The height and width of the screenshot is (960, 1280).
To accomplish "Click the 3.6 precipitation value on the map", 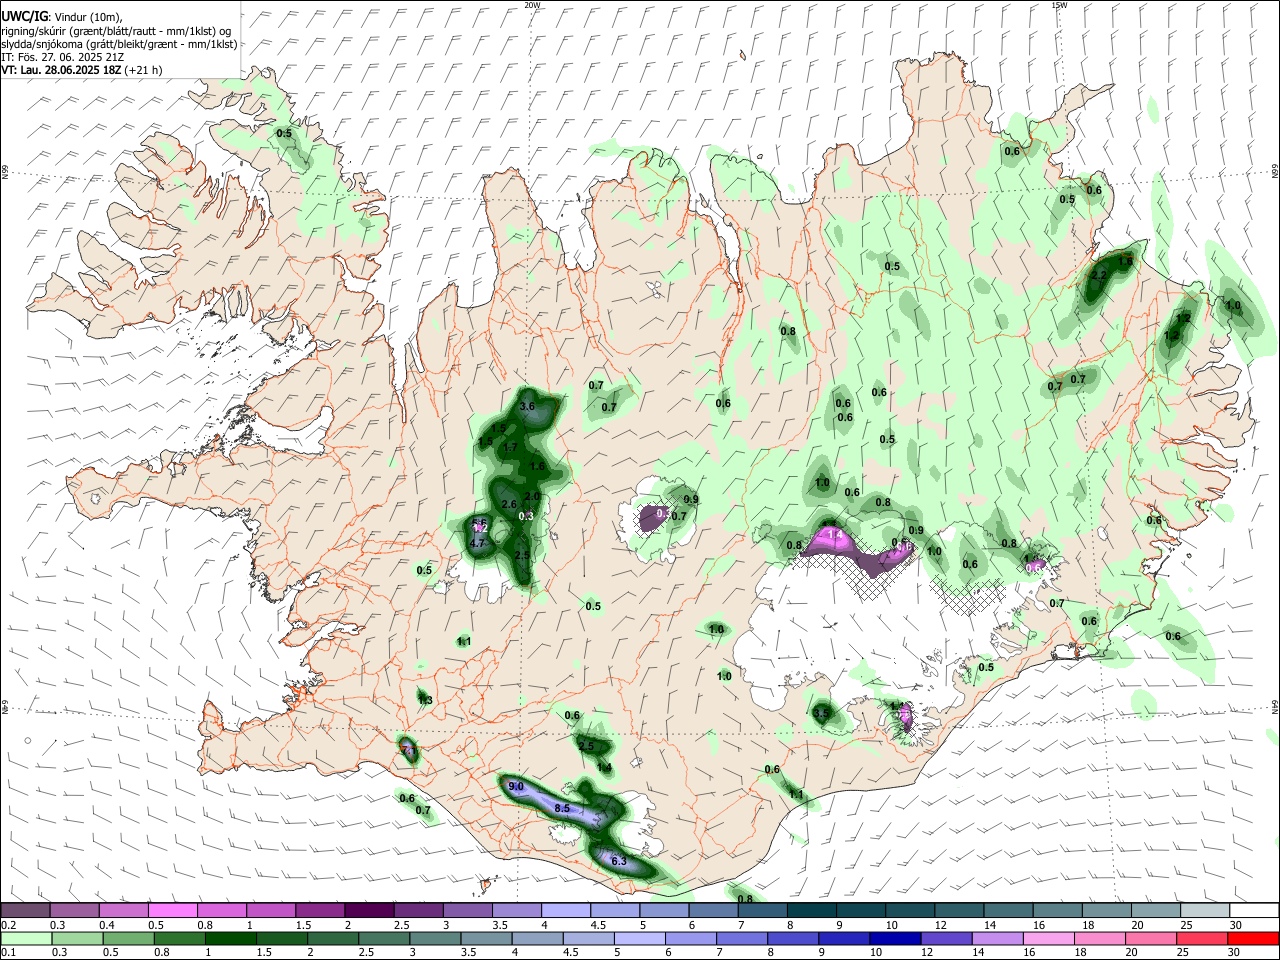I will coord(528,406).
